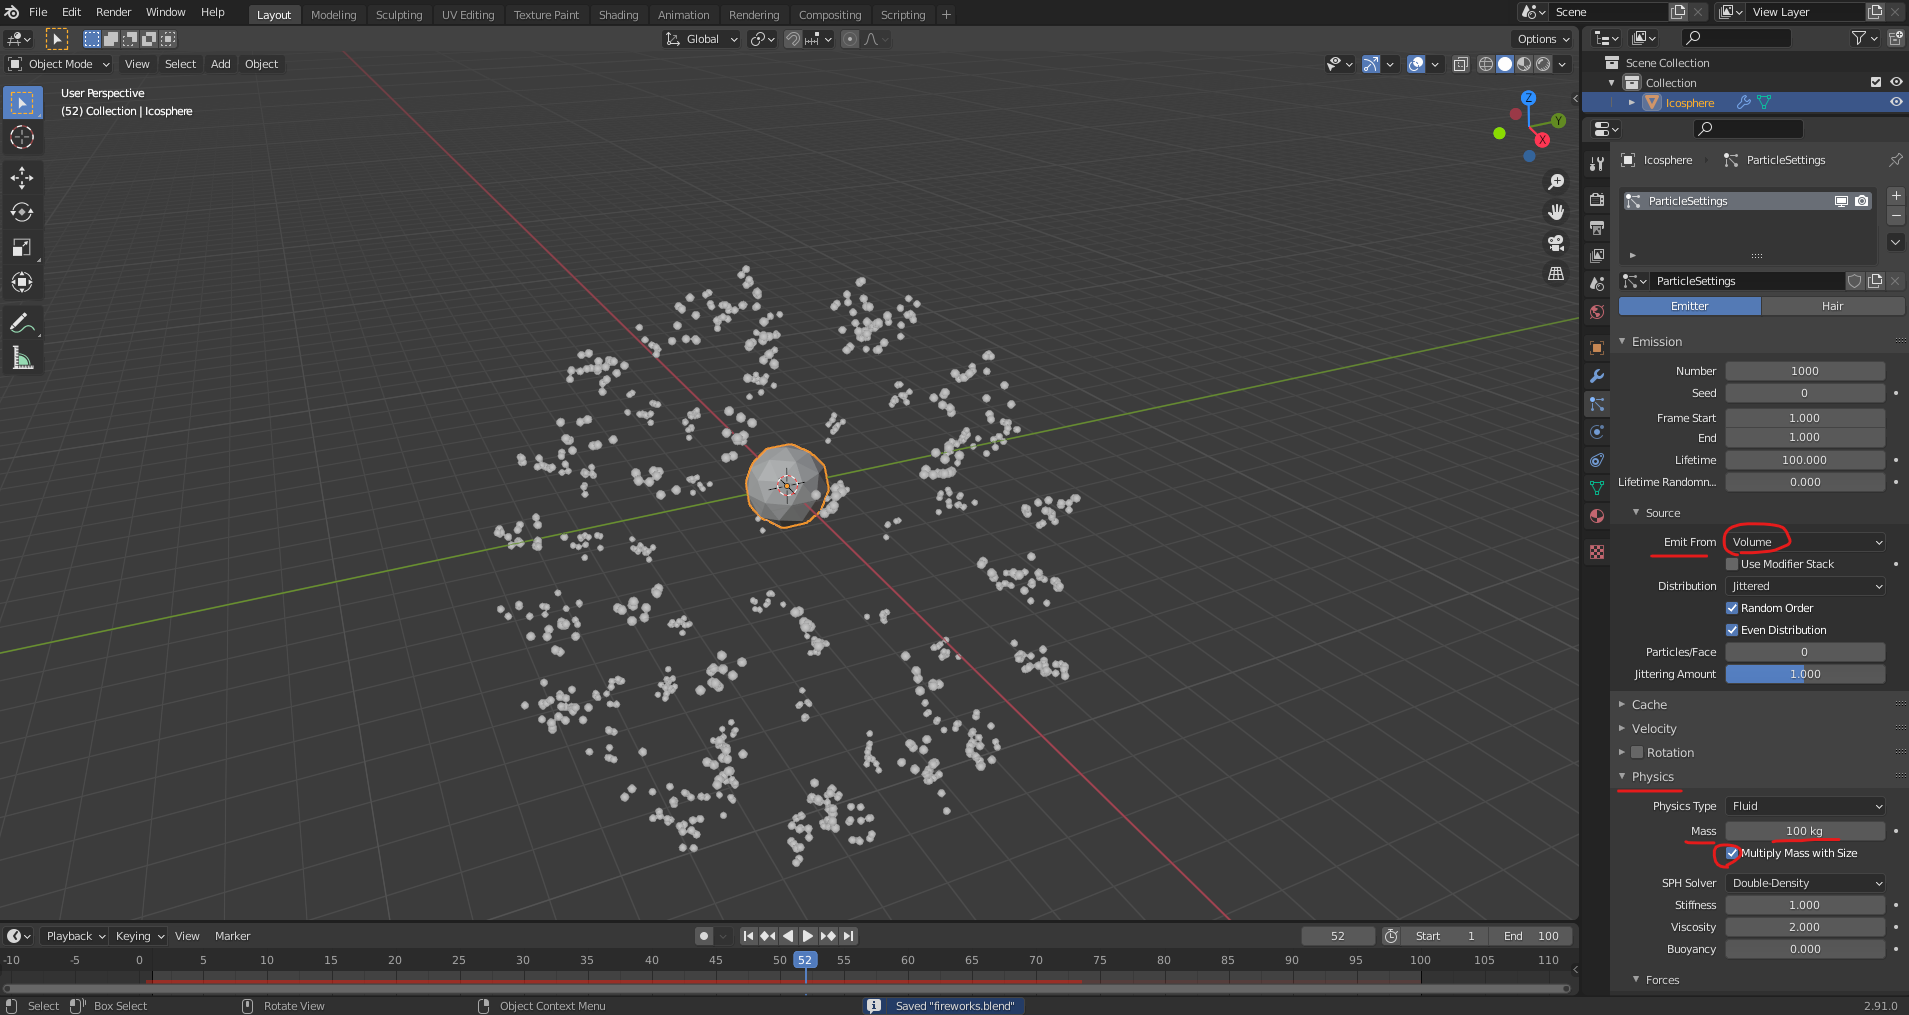Screen dimensions: 1909x1015
Task: Click the pan view hand icon
Action: 1556,212
